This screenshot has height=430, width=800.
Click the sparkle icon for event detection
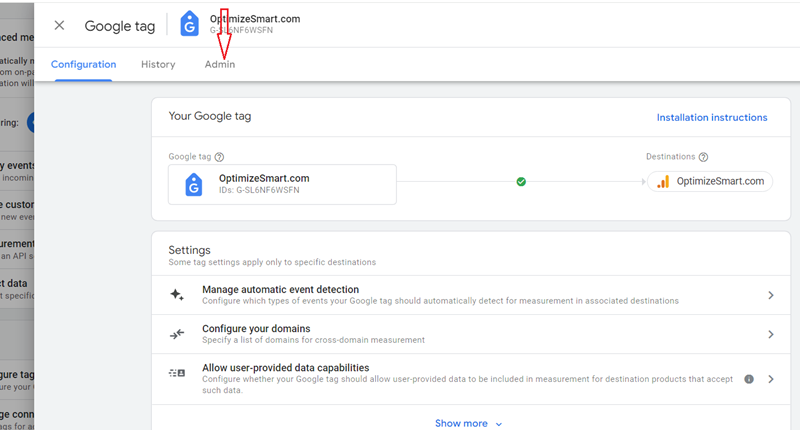pyautogui.click(x=177, y=295)
